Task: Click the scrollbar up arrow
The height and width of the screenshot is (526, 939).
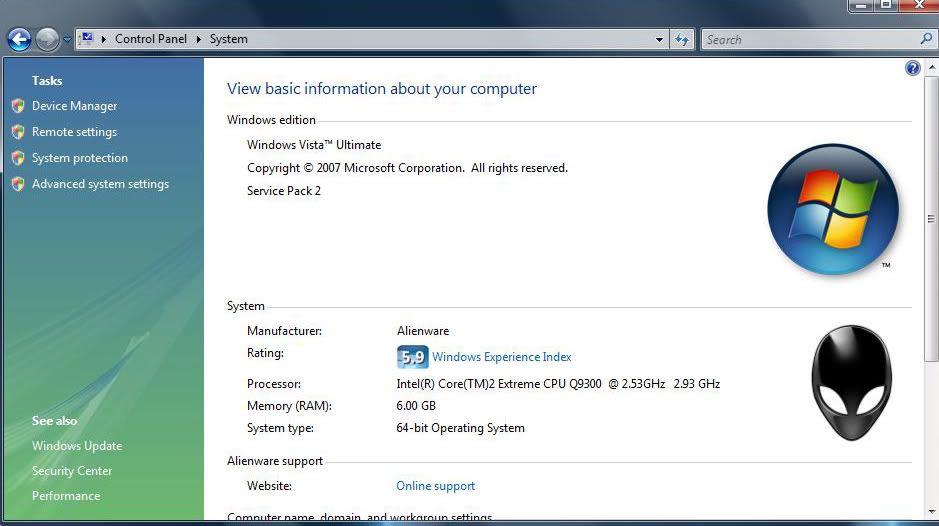Action: (x=931, y=68)
